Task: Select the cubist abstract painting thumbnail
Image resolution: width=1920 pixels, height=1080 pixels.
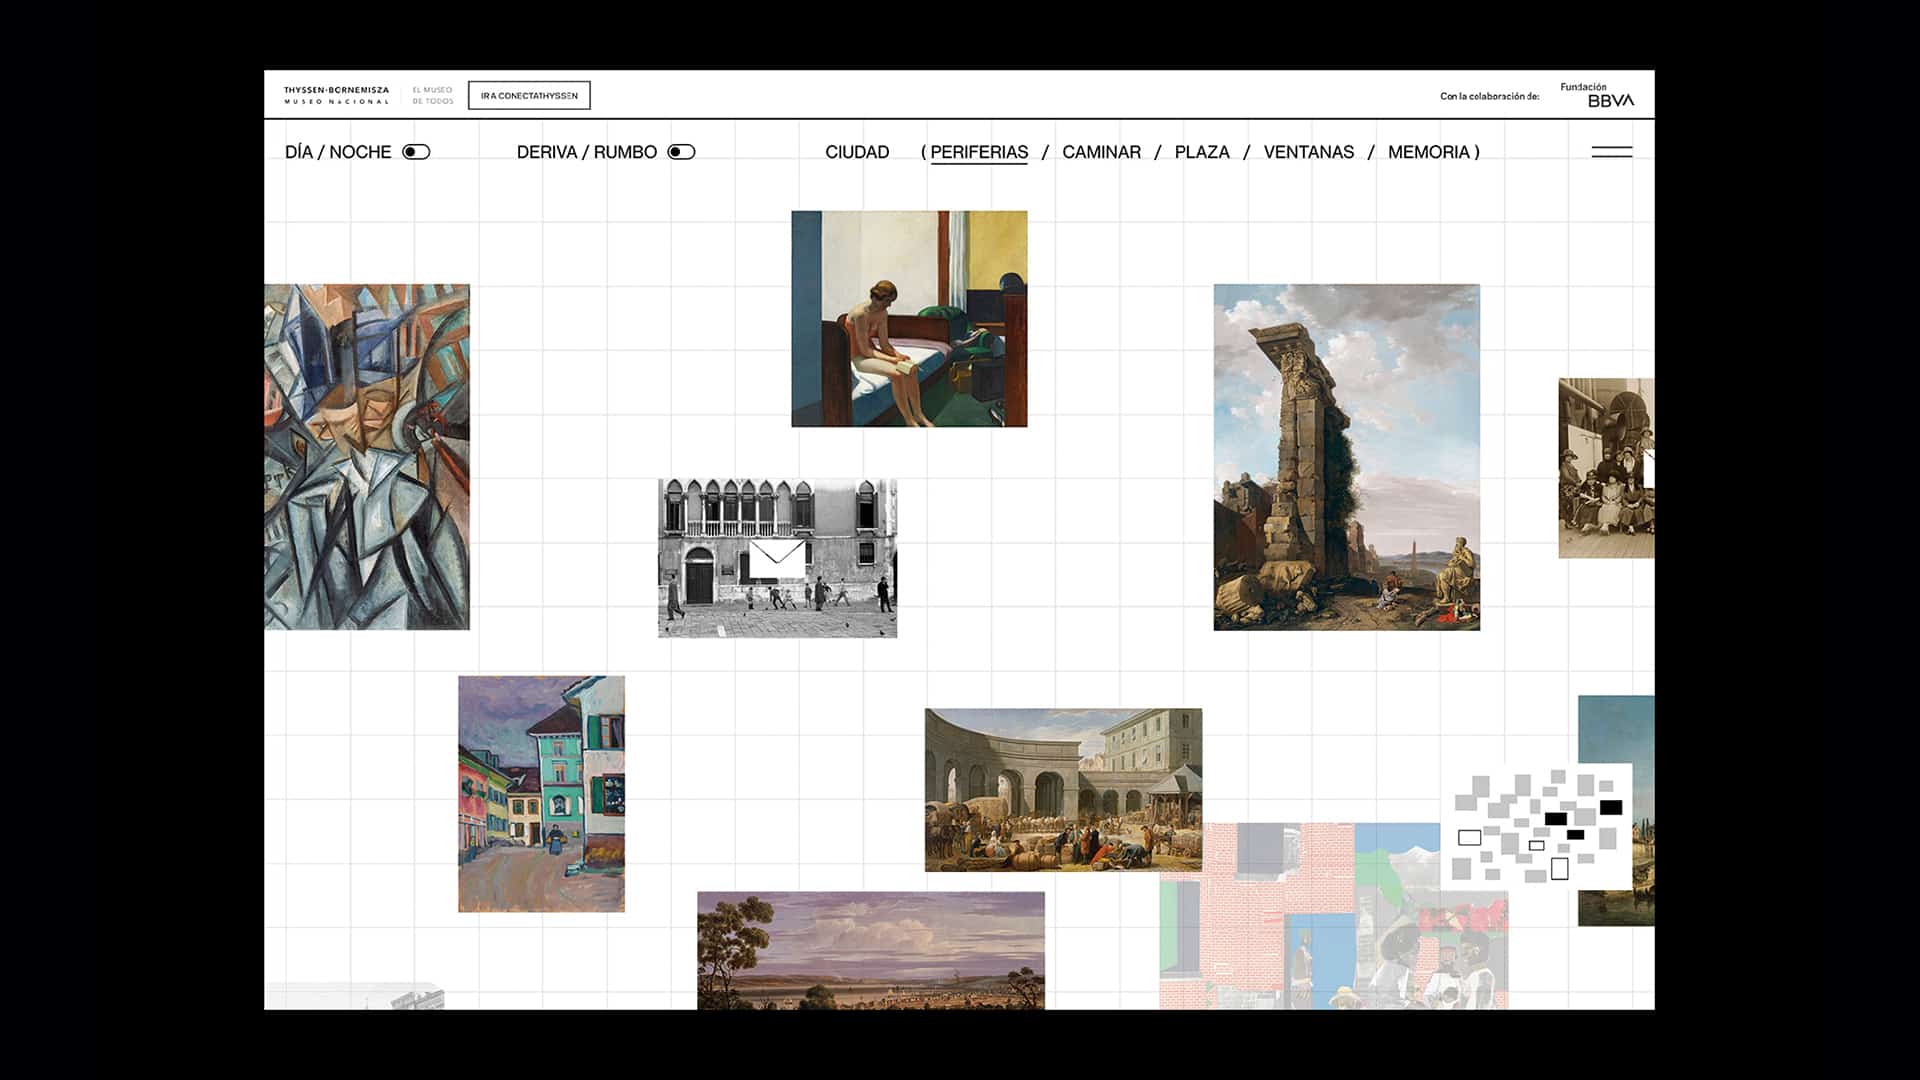Action: (x=367, y=457)
